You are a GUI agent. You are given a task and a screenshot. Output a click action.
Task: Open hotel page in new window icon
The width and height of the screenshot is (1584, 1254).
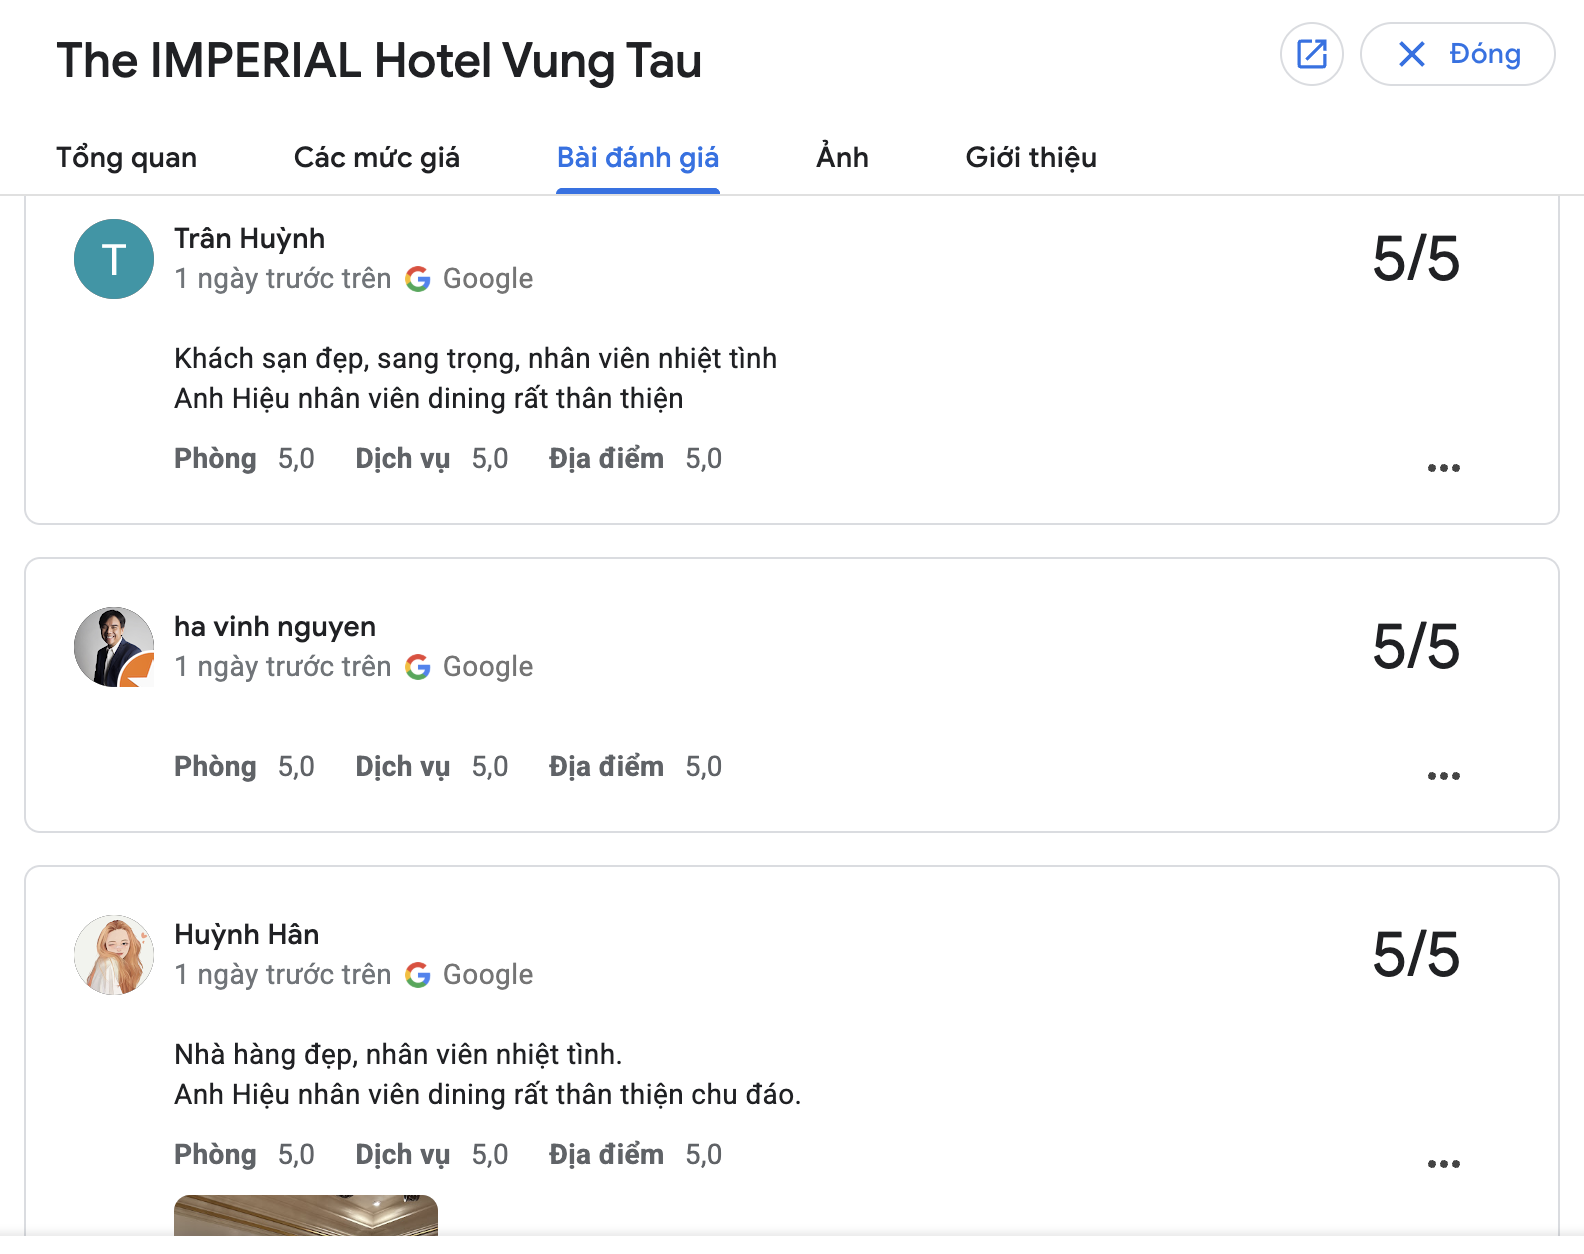click(1311, 54)
